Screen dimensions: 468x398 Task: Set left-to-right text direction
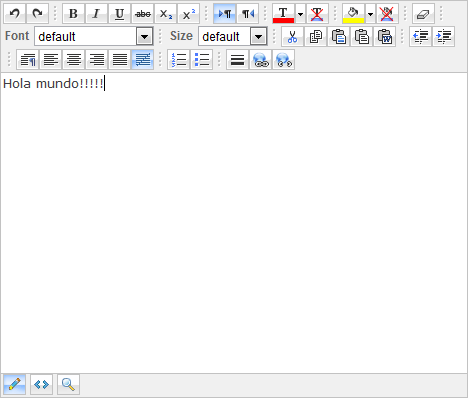point(225,13)
